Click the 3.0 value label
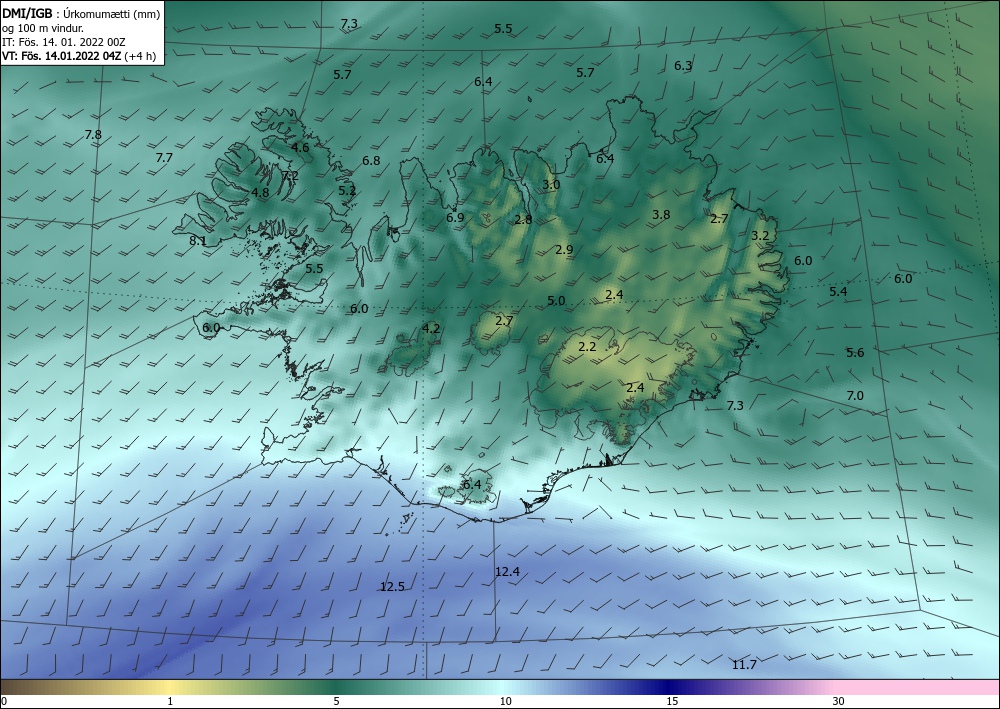Viewport: 1000px width, 709px height. [x=551, y=185]
